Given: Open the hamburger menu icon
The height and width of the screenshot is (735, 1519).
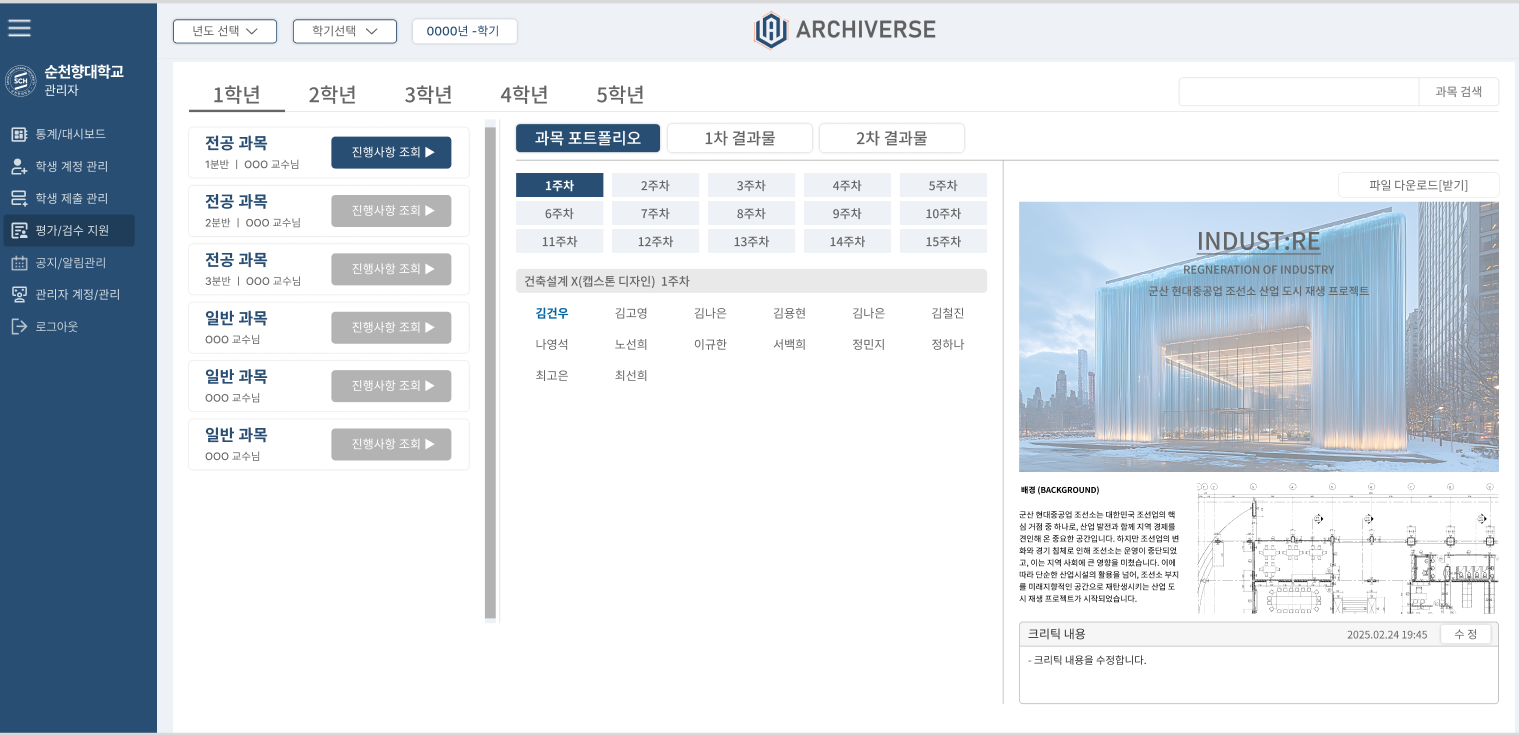Looking at the screenshot, I should pyautogui.click(x=20, y=28).
